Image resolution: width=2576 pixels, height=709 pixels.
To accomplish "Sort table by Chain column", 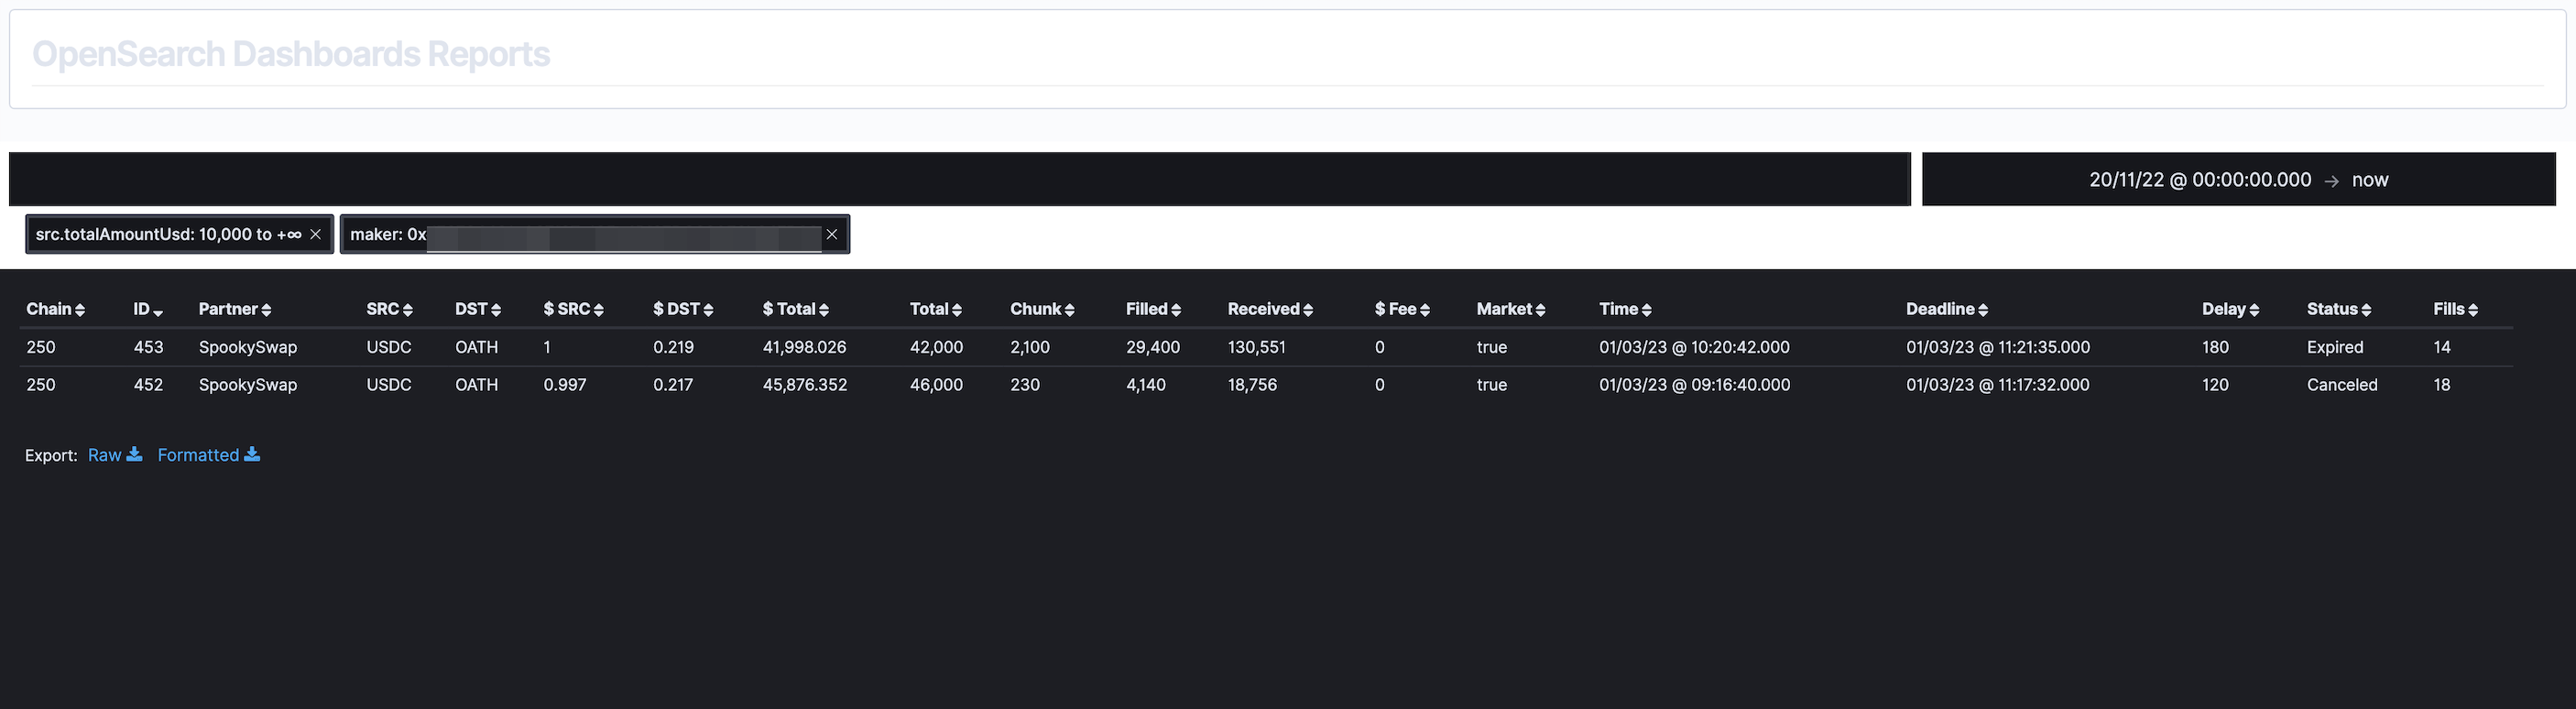I will click(x=56, y=309).
